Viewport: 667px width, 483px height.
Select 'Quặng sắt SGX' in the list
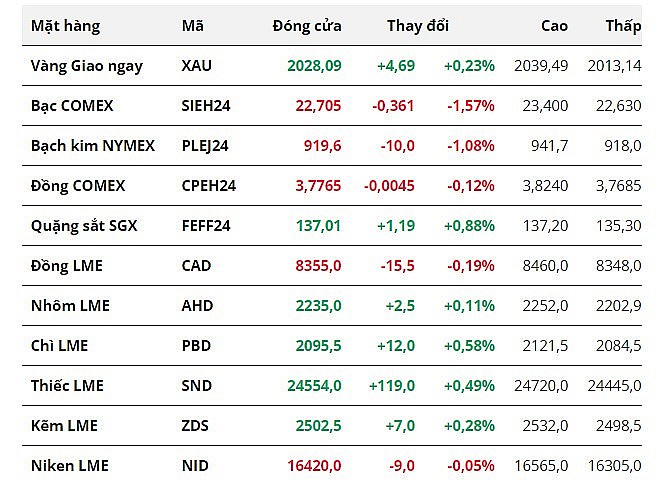pos(84,225)
